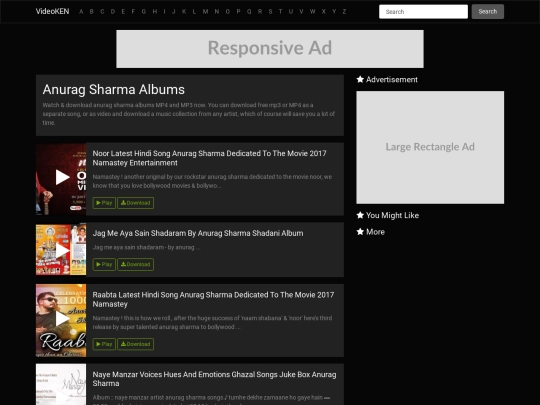Browse artists starting with letter D
This screenshot has height=405, width=540.
pos(113,11)
